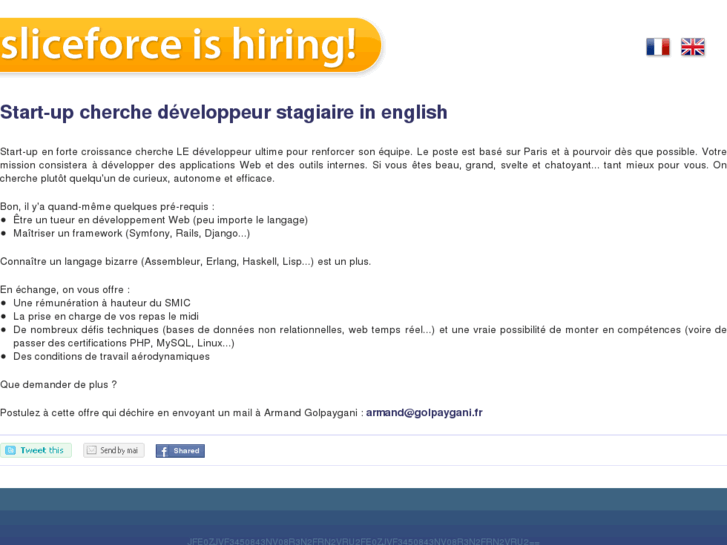Switch language with the UK flag icon

pyautogui.click(x=693, y=47)
